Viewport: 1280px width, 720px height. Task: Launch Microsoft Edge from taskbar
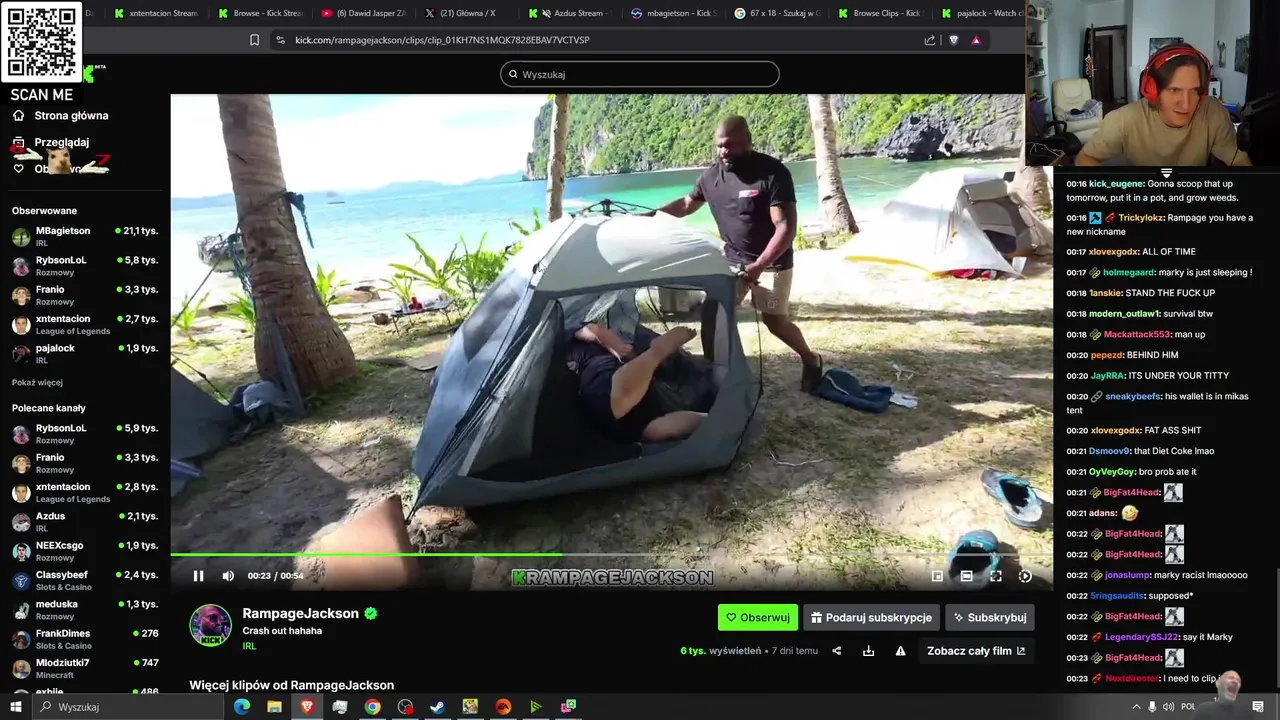tap(242, 707)
